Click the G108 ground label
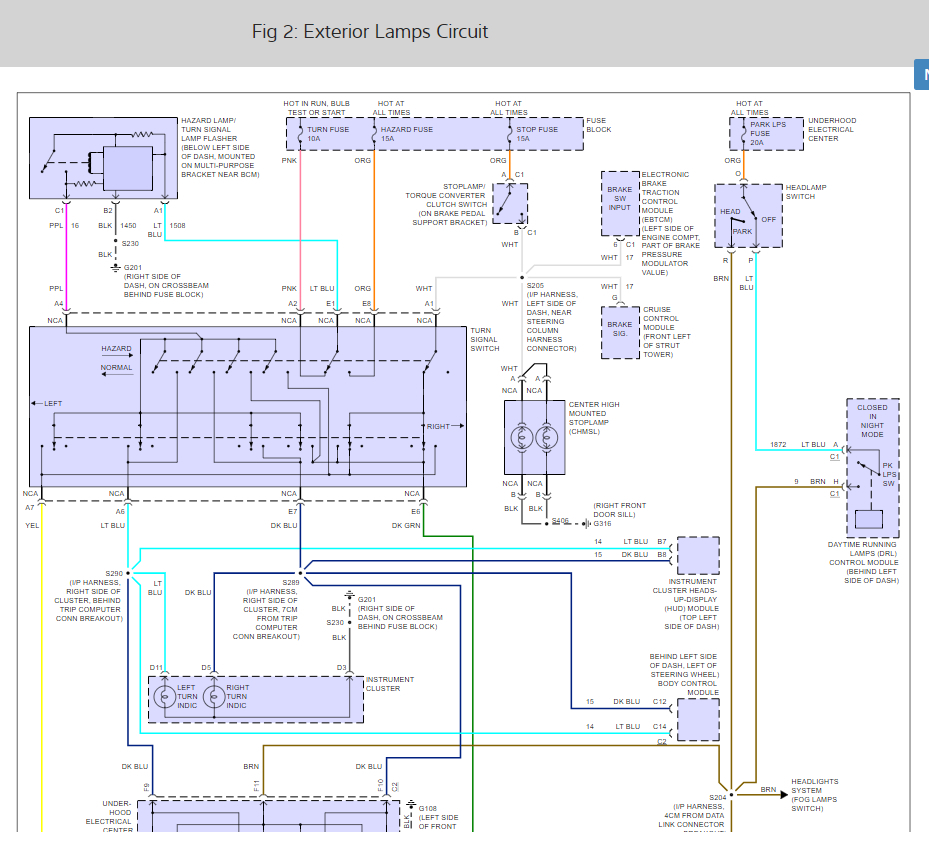 [427, 808]
